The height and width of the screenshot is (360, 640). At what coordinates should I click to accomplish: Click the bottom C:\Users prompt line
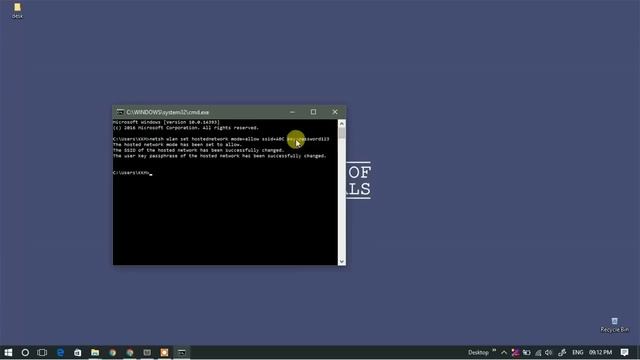132,173
